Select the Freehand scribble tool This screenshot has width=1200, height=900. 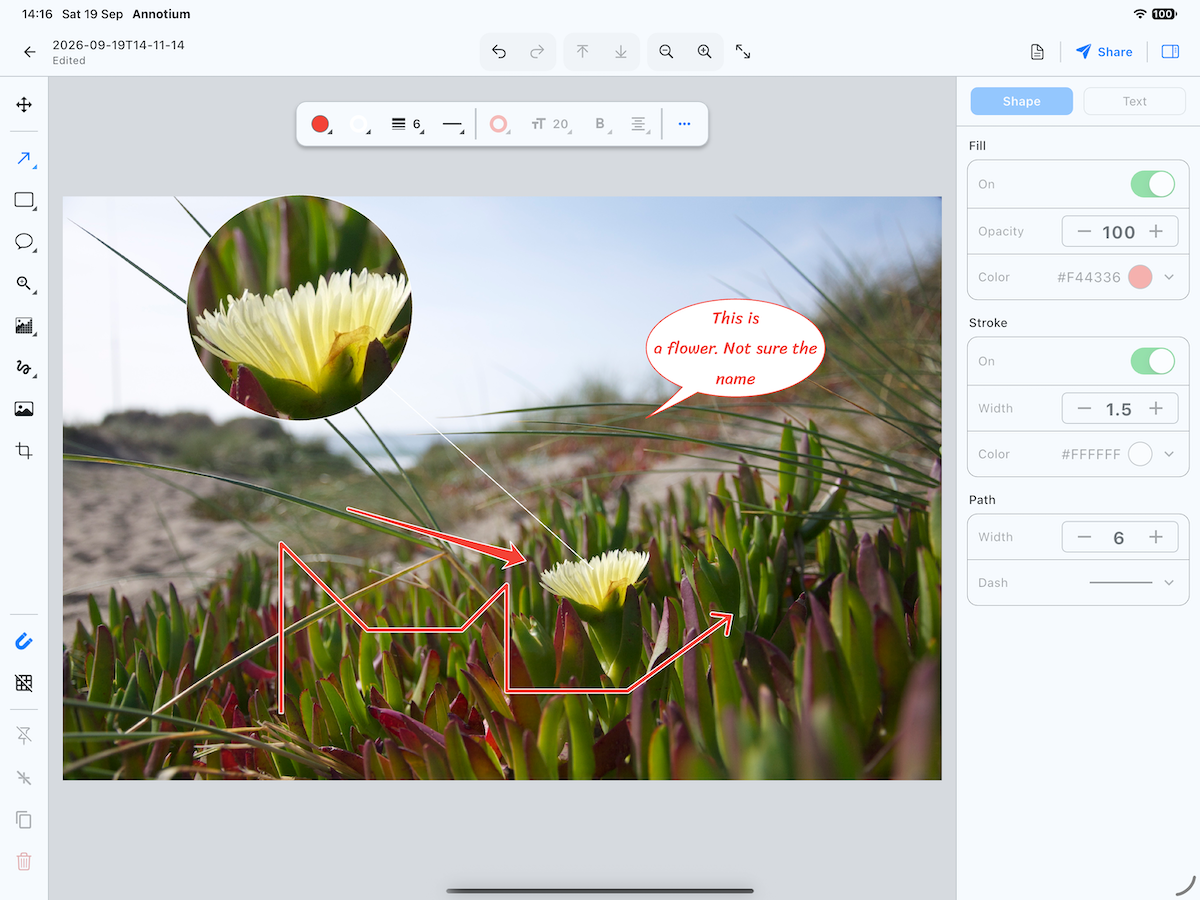click(24, 368)
